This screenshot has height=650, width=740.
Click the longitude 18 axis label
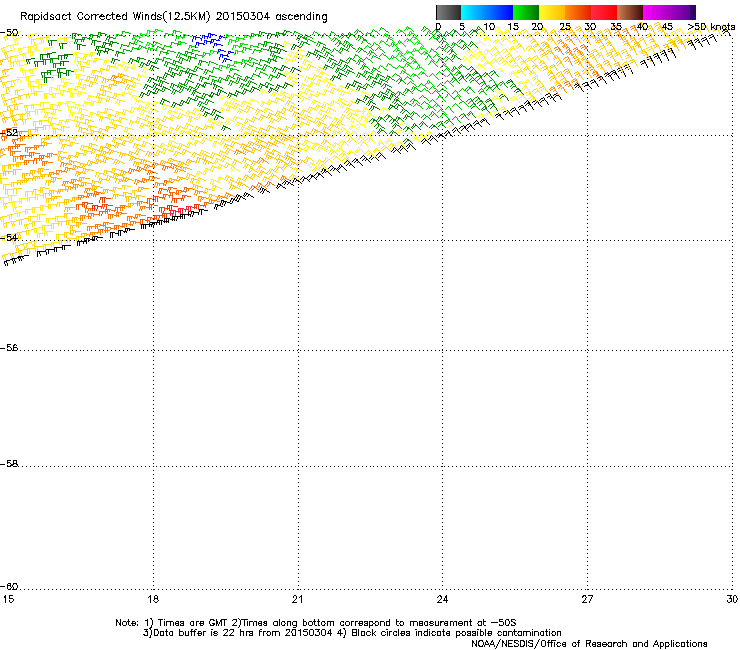[153, 599]
